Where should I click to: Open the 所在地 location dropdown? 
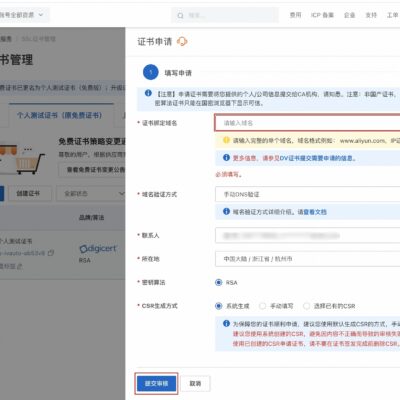[307, 259]
